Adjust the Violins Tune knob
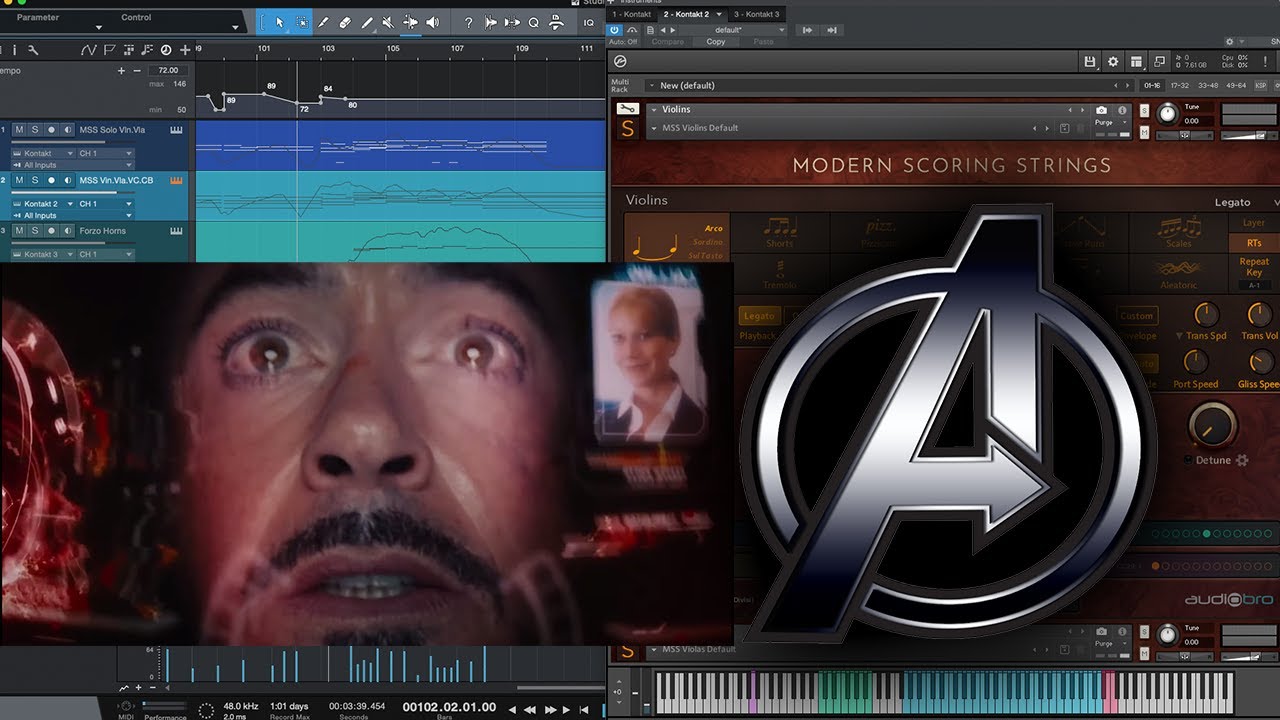 tap(1167, 114)
